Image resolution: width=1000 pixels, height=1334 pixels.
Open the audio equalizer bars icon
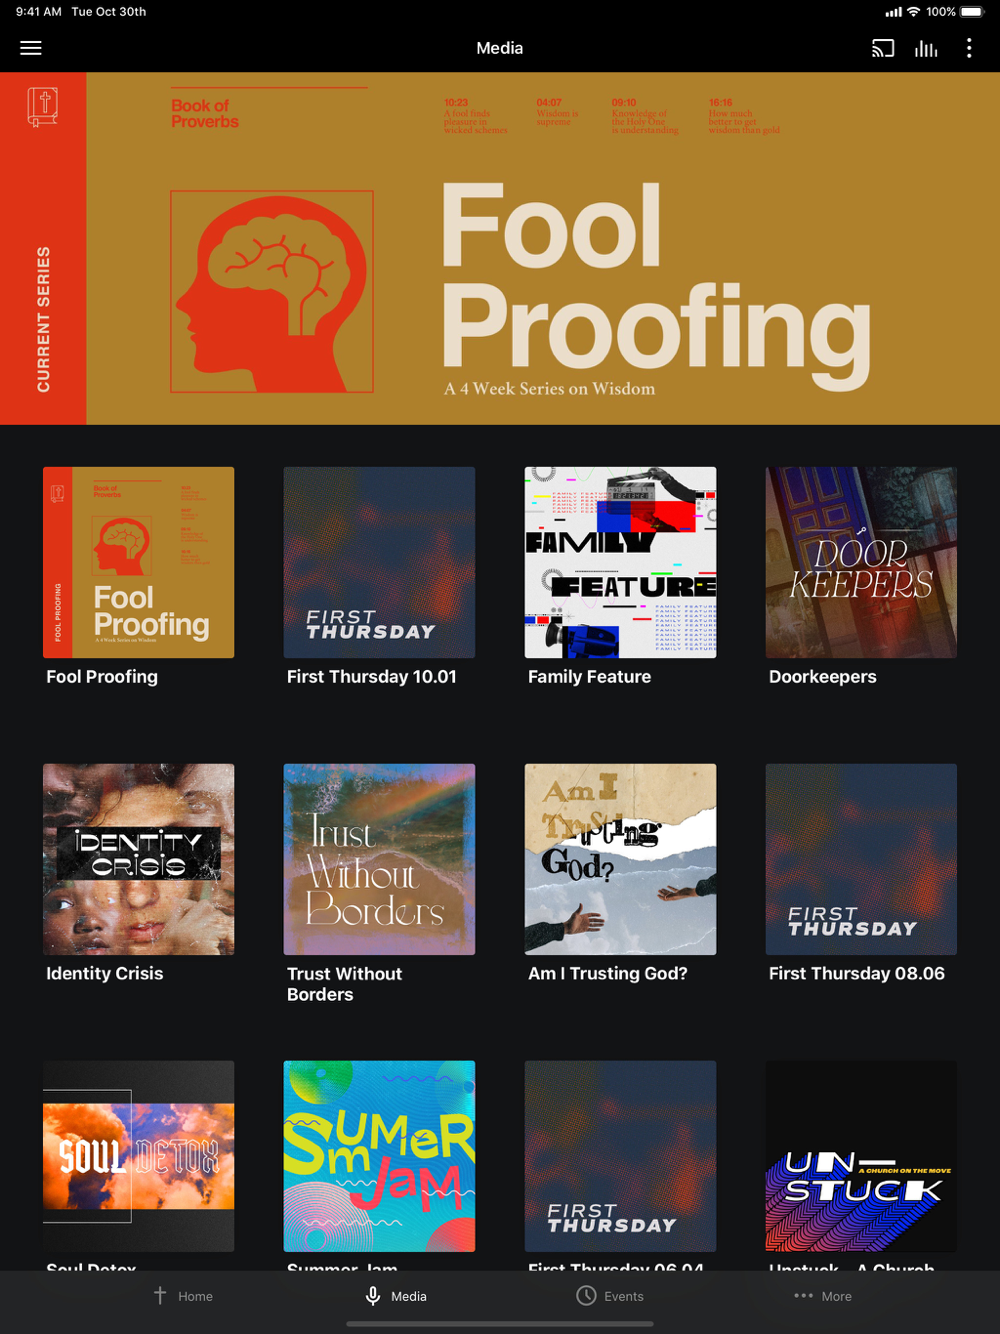coord(926,48)
